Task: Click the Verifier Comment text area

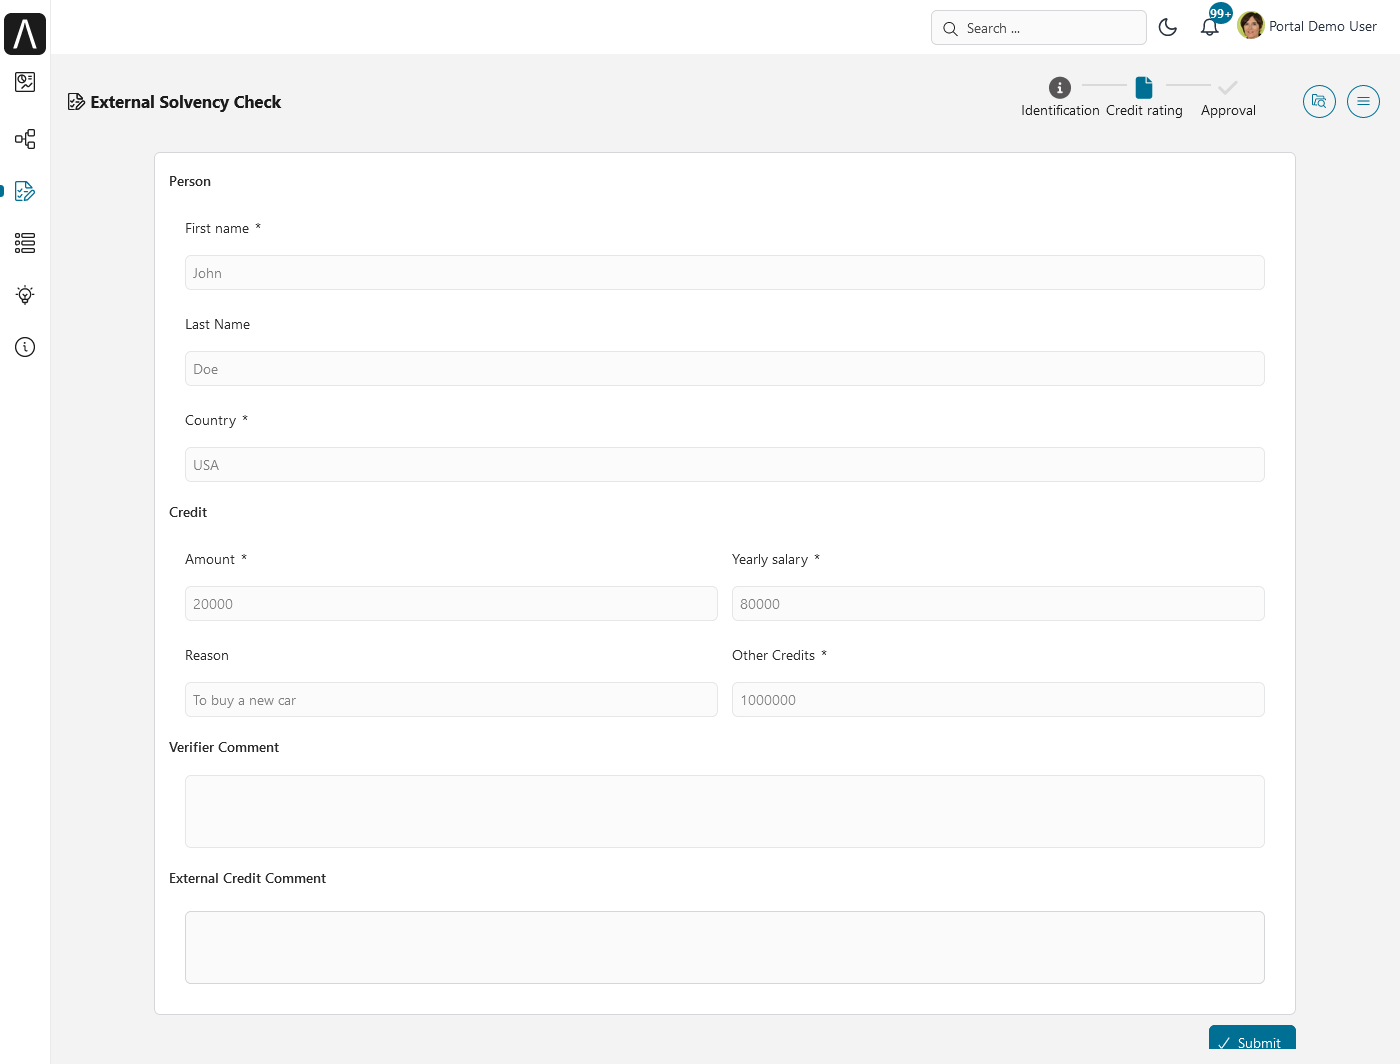Action: (725, 812)
